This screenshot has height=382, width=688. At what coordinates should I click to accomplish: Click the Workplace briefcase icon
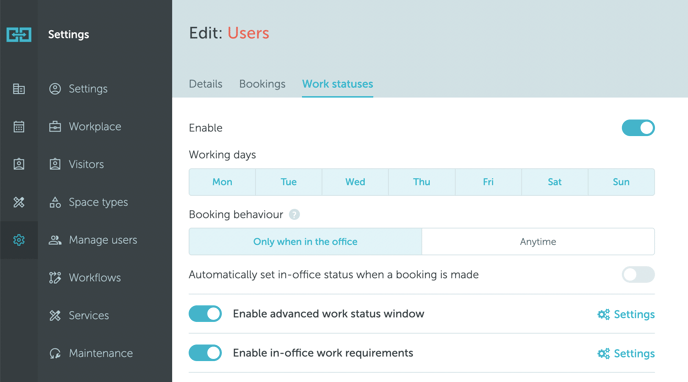point(55,127)
